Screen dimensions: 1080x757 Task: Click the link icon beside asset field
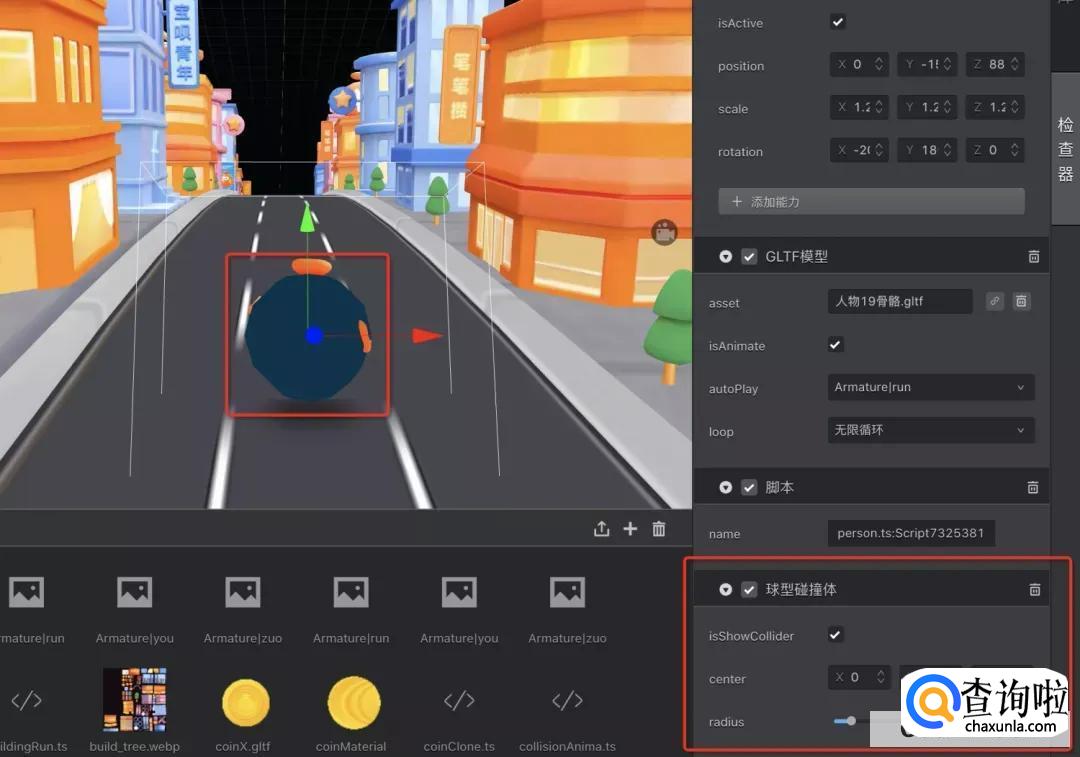coord(994,301)
